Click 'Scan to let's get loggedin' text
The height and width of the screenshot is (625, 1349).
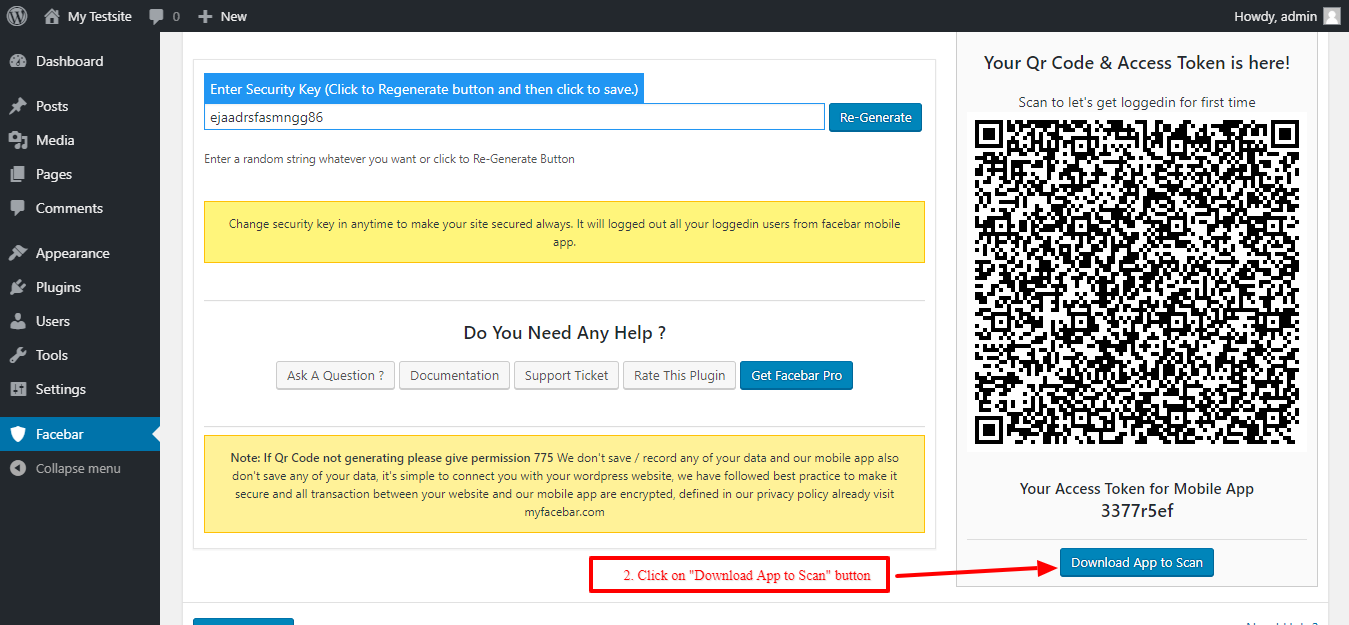pyautogui.click(x=1137, y=102)
